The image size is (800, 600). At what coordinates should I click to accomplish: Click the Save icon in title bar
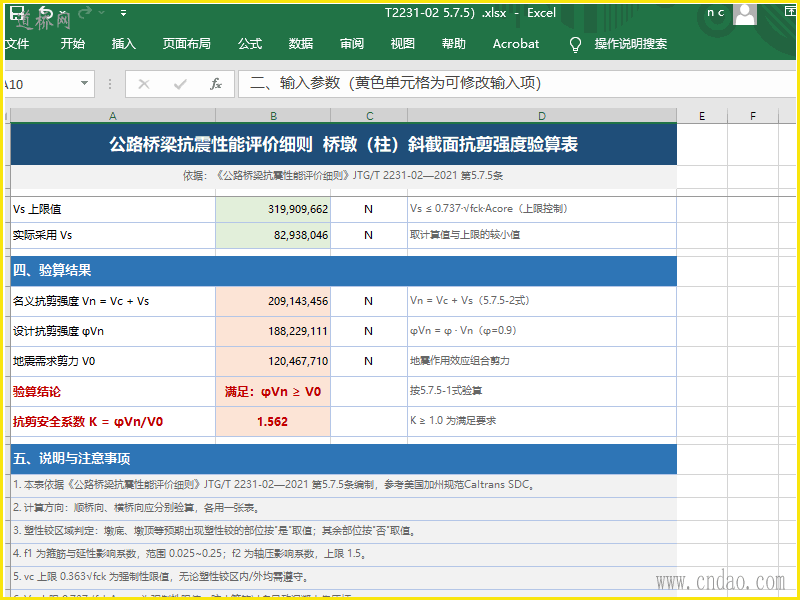click(x=17, y=13)
